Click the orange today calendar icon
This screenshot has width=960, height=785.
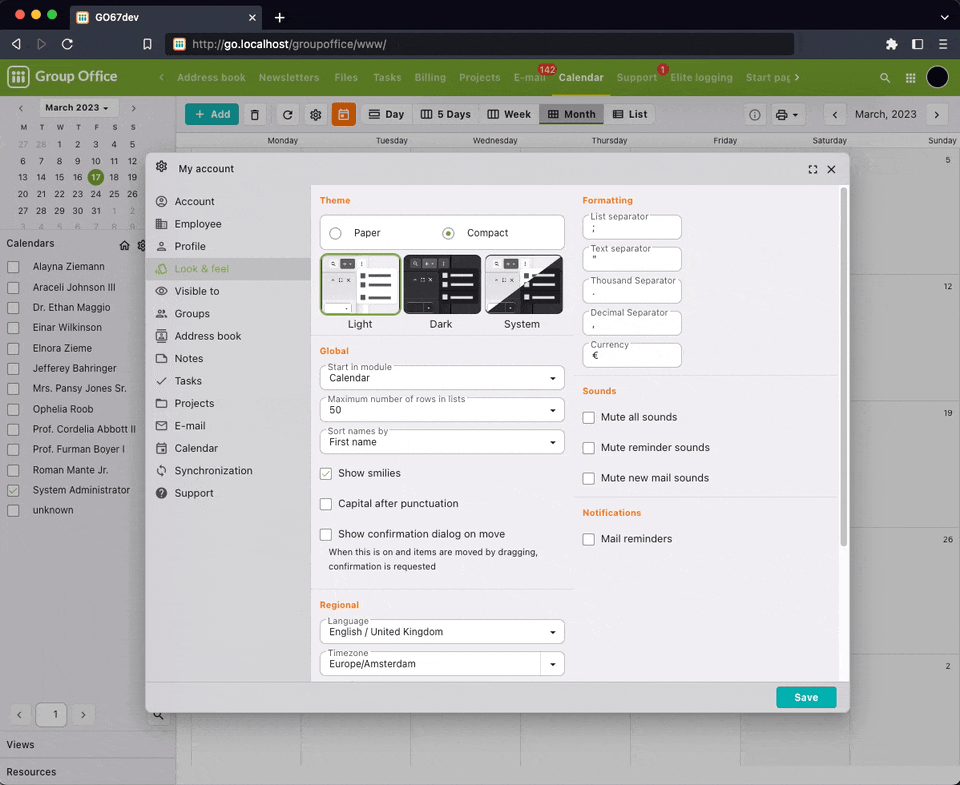[x=344, y=115]
